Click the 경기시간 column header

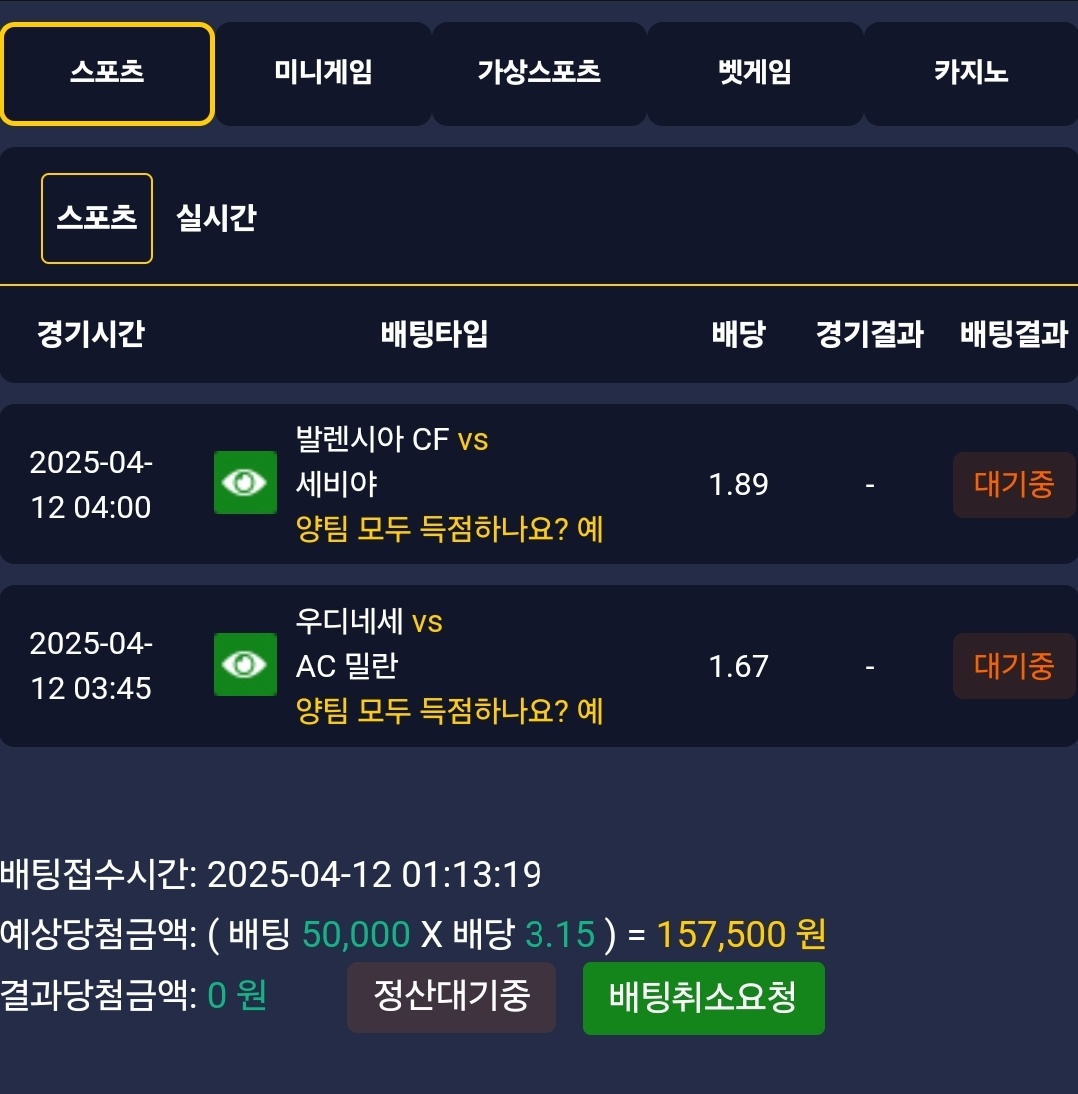click(x=91, y=334)
